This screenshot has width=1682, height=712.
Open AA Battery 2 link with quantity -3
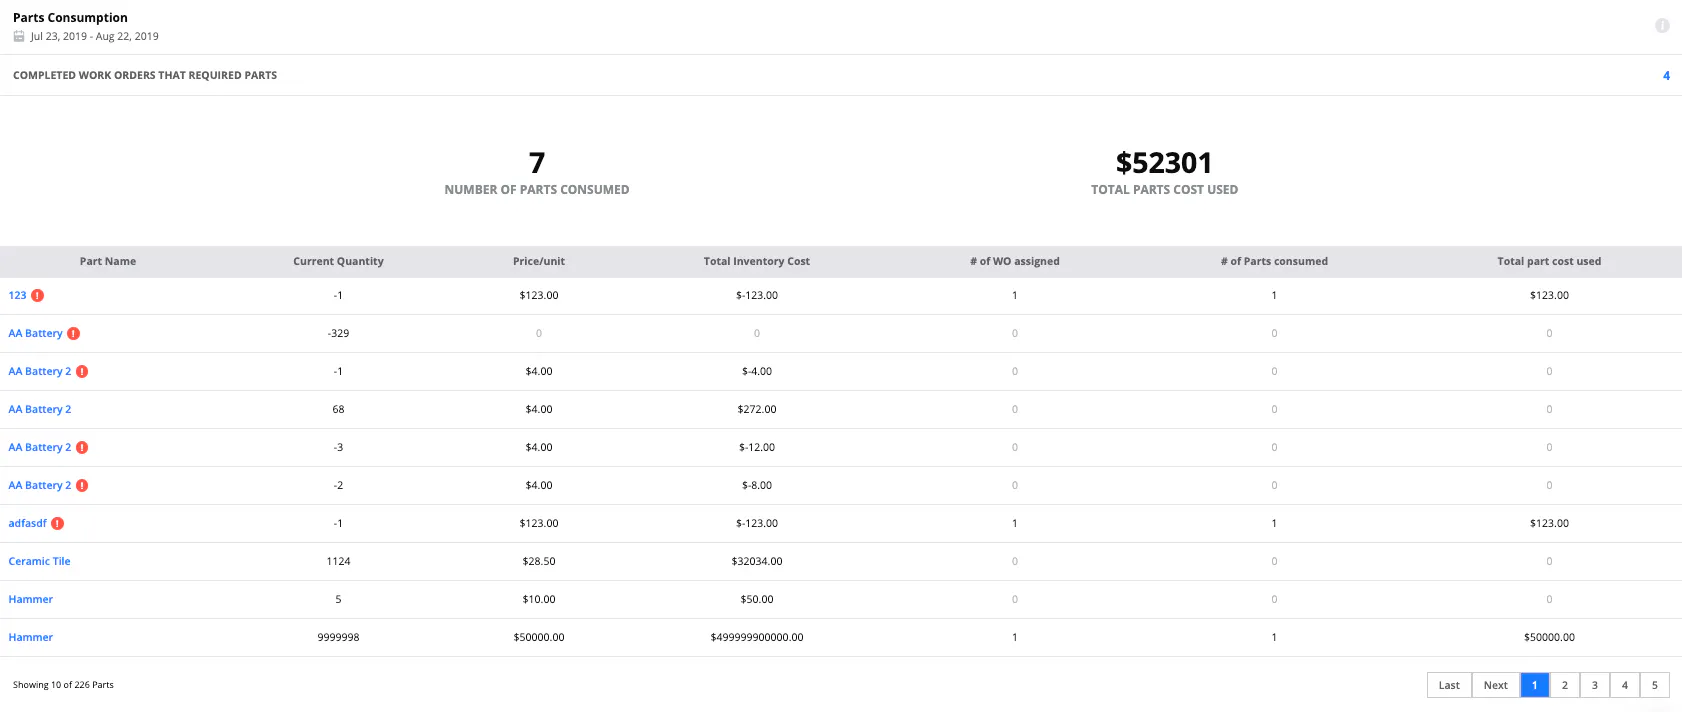click(40, 447)
